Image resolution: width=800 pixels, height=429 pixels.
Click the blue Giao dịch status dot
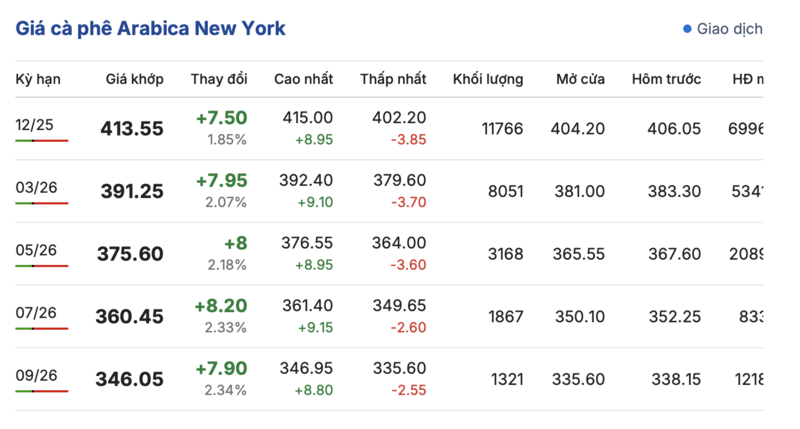point(687,29)
